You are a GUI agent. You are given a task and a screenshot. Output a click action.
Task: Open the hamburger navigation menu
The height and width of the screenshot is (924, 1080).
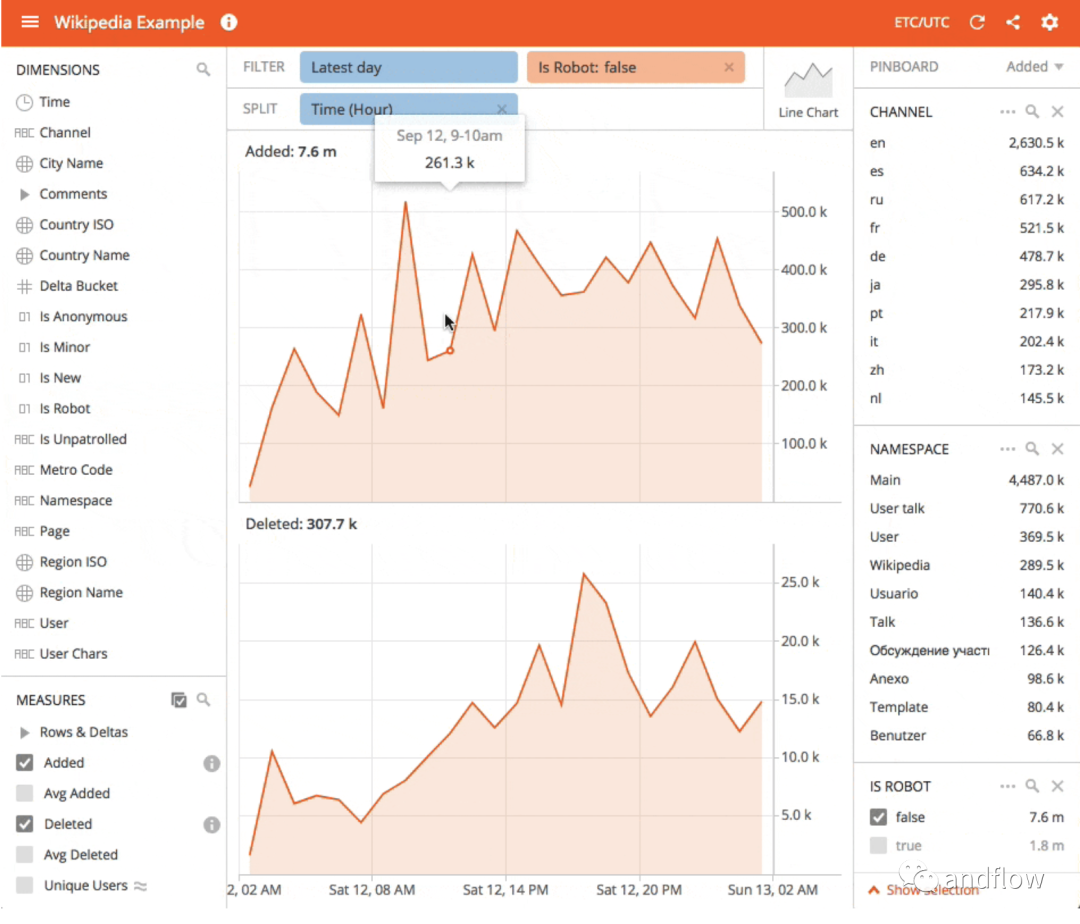coord(30,22)
